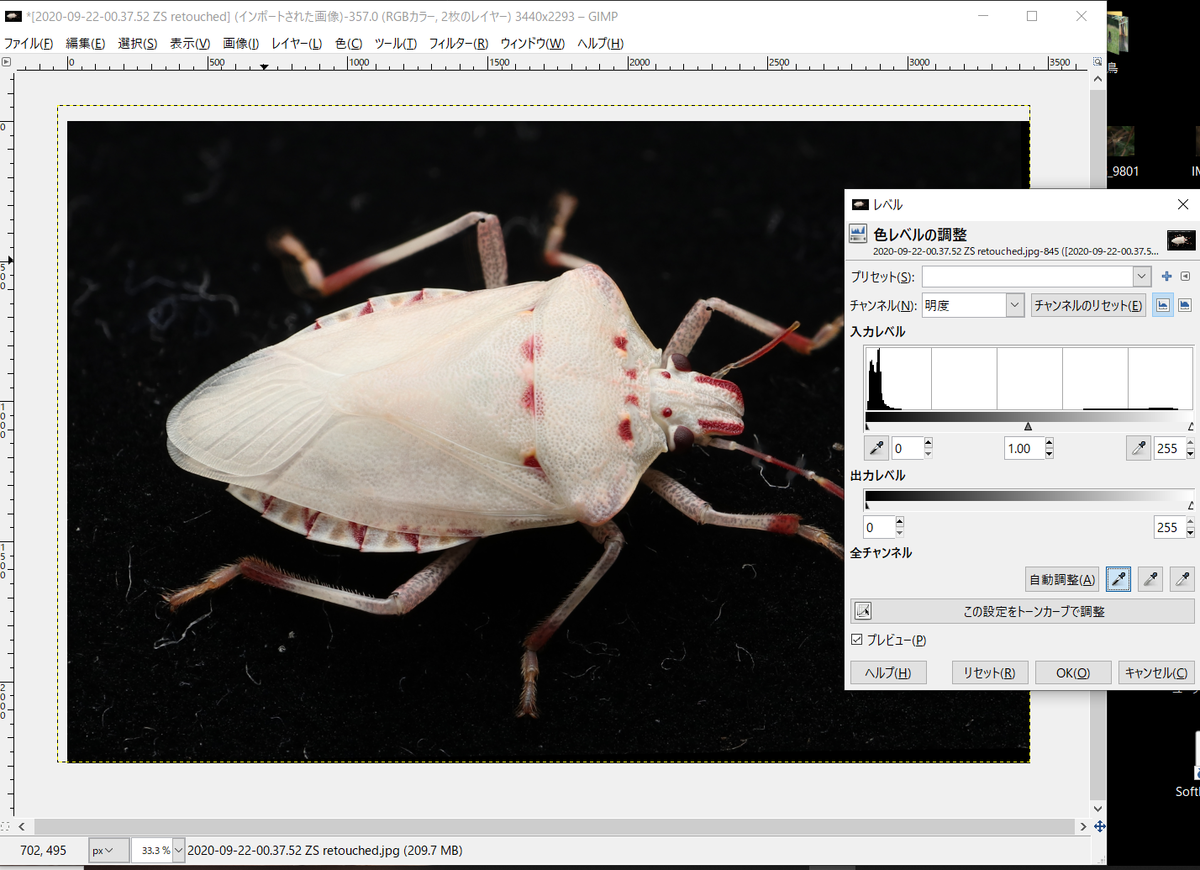
Task: Open the ヘルプ(H) menu
Action: (601, 43)
